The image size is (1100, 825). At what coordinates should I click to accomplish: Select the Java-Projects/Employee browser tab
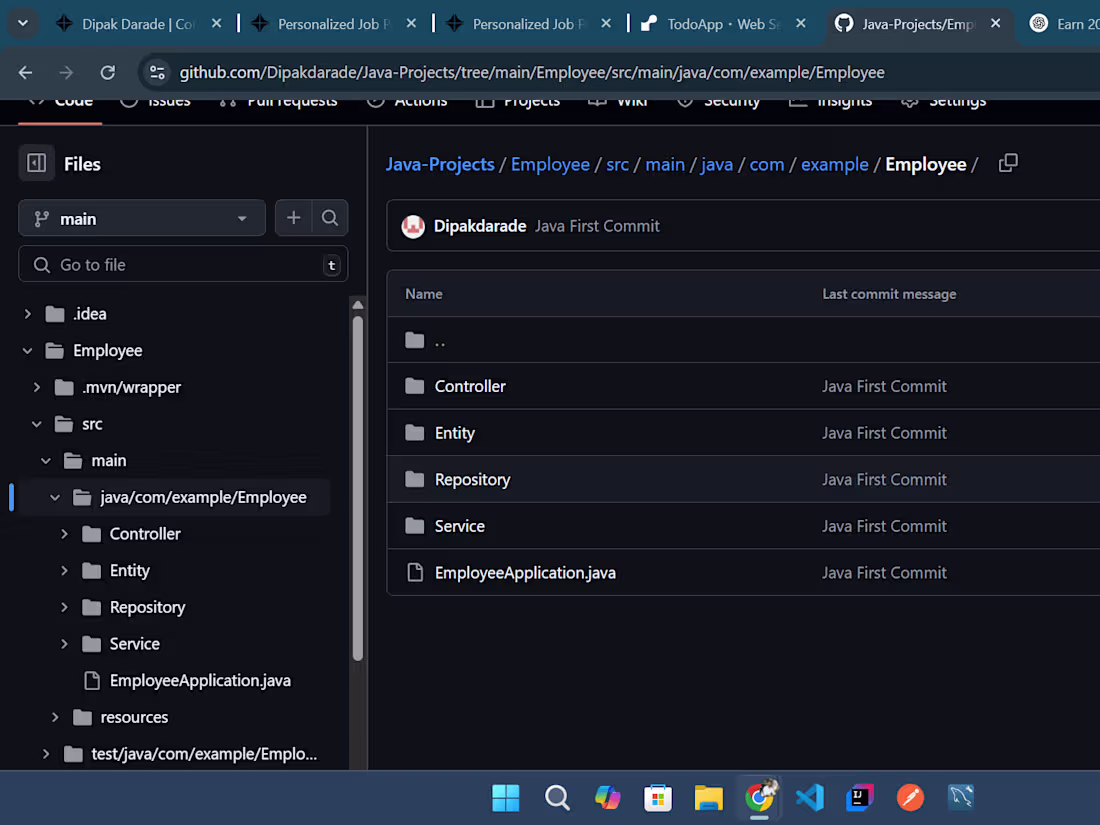[918, 23]
